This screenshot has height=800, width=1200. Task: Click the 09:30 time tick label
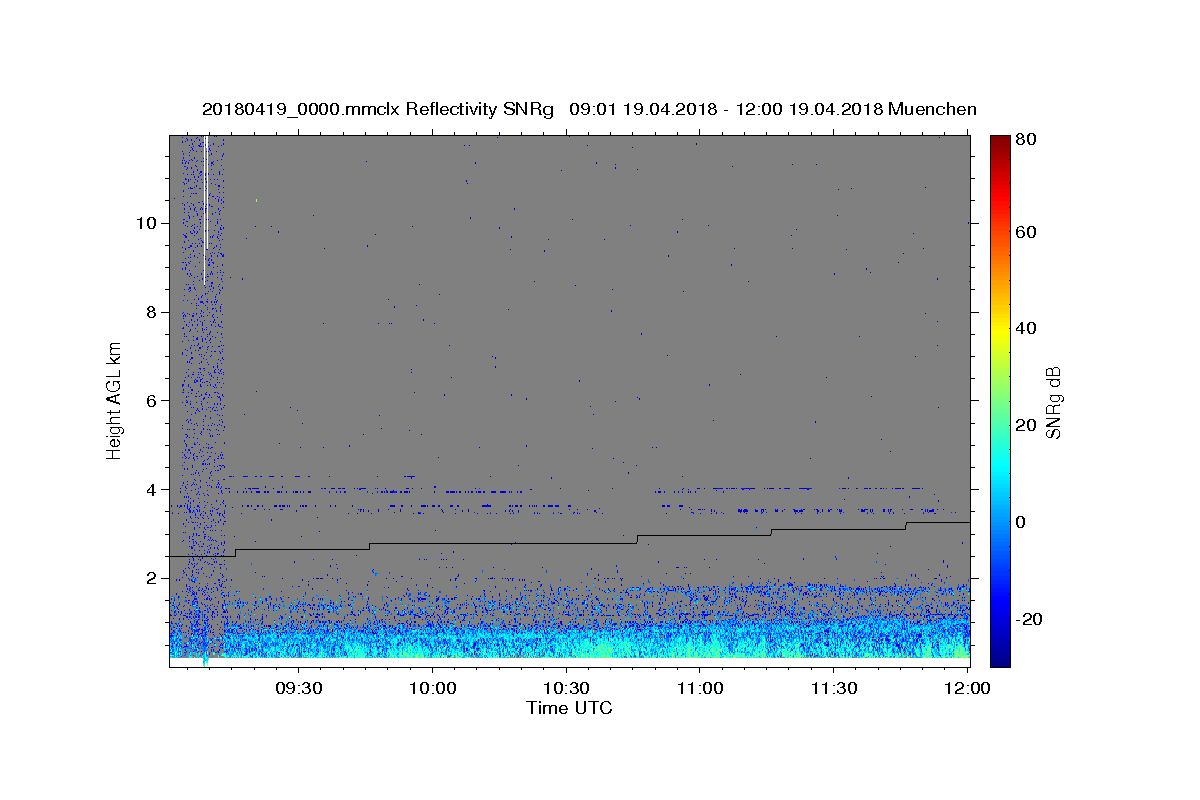point(298,688)
